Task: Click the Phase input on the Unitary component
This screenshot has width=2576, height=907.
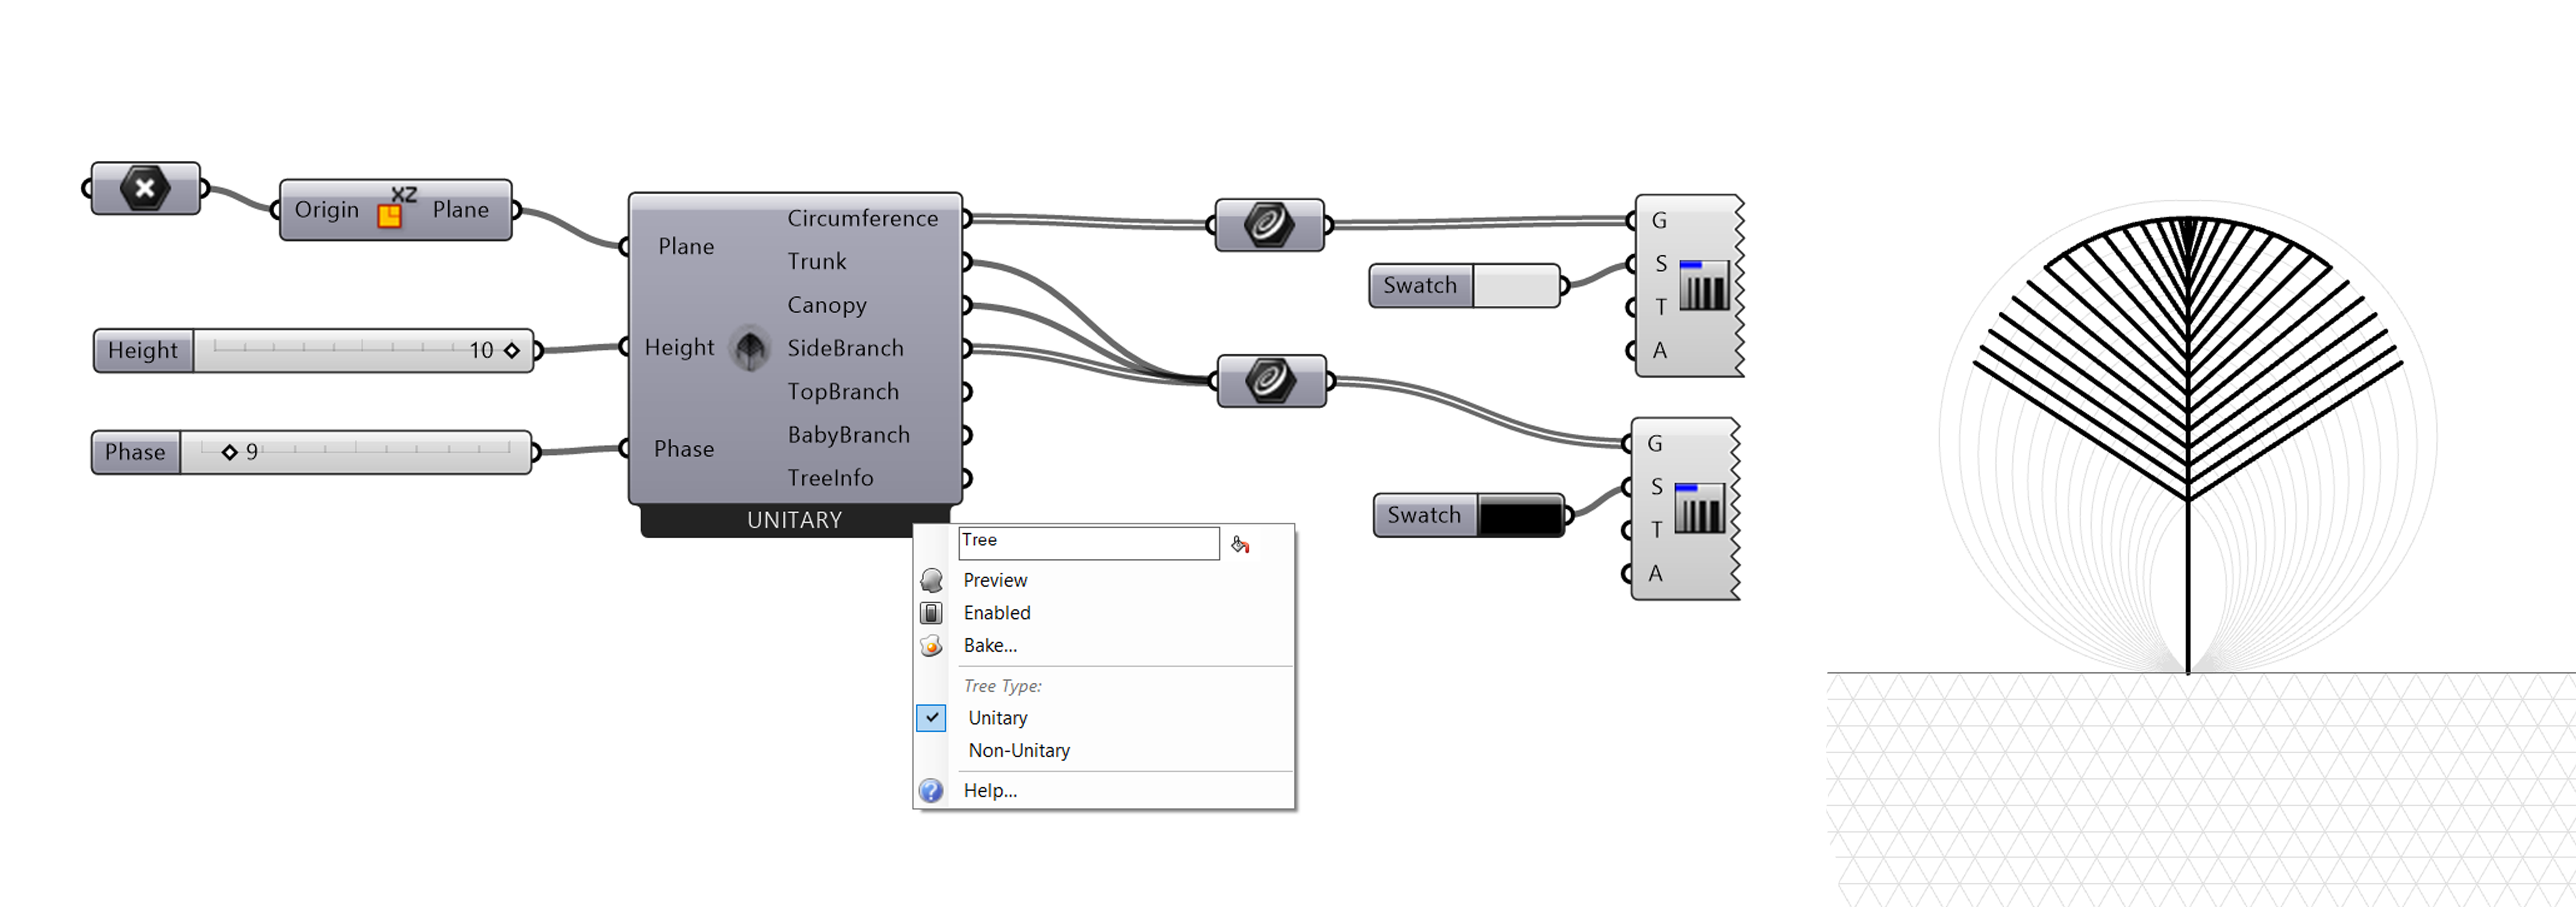Action: tap(684, 449)
